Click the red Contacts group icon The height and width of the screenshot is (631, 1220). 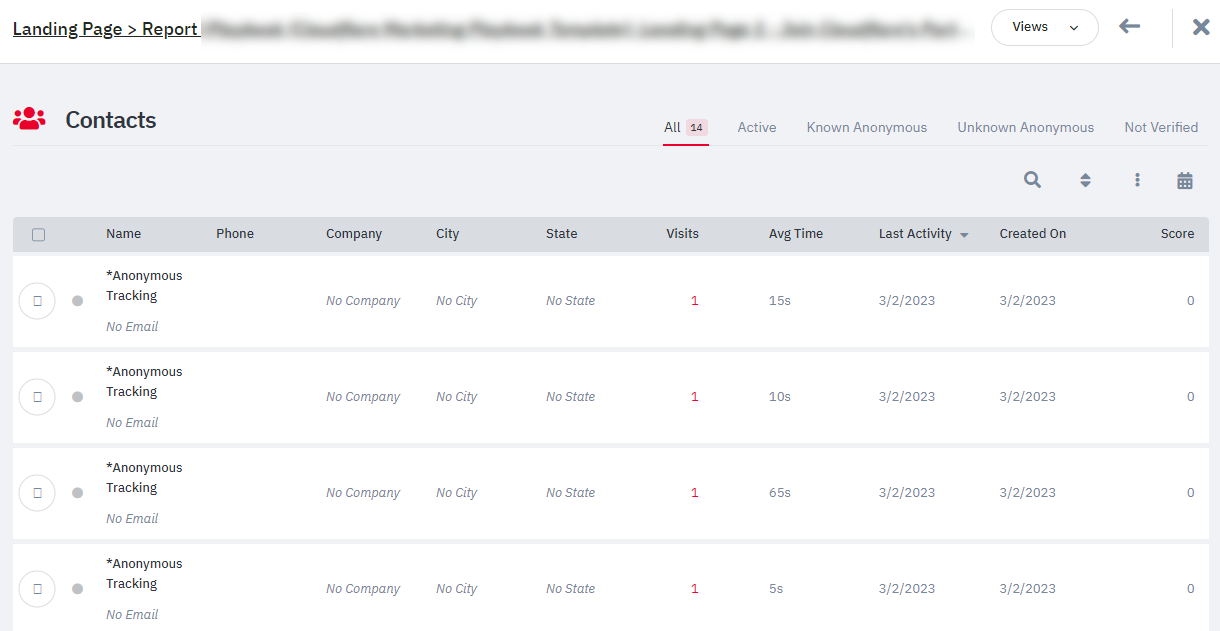click(x=29, y=119)
